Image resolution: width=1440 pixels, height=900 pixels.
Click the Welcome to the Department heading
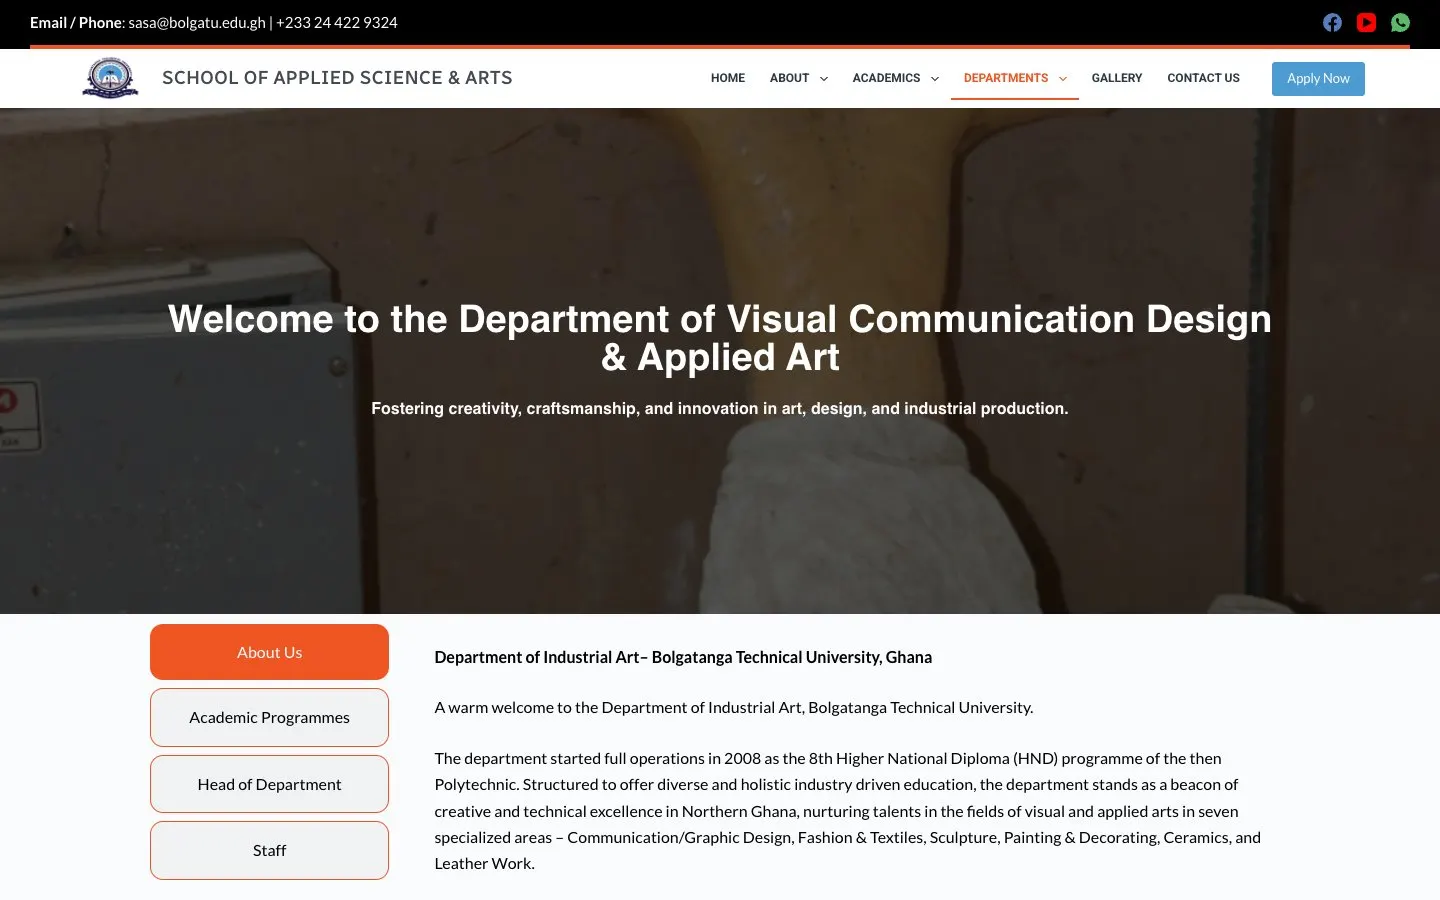click(720, 338)
